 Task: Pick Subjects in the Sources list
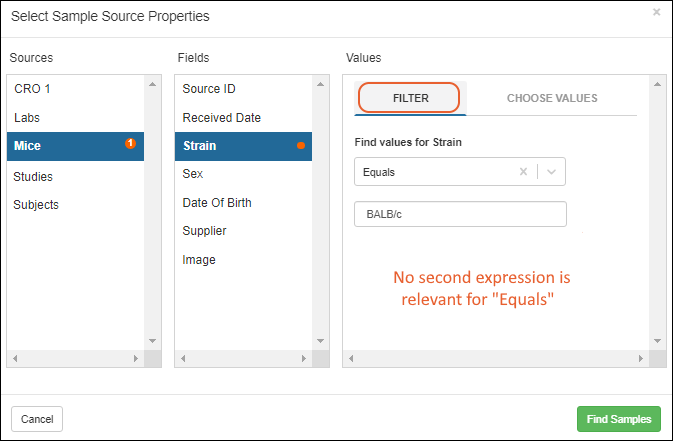point(36,205)
